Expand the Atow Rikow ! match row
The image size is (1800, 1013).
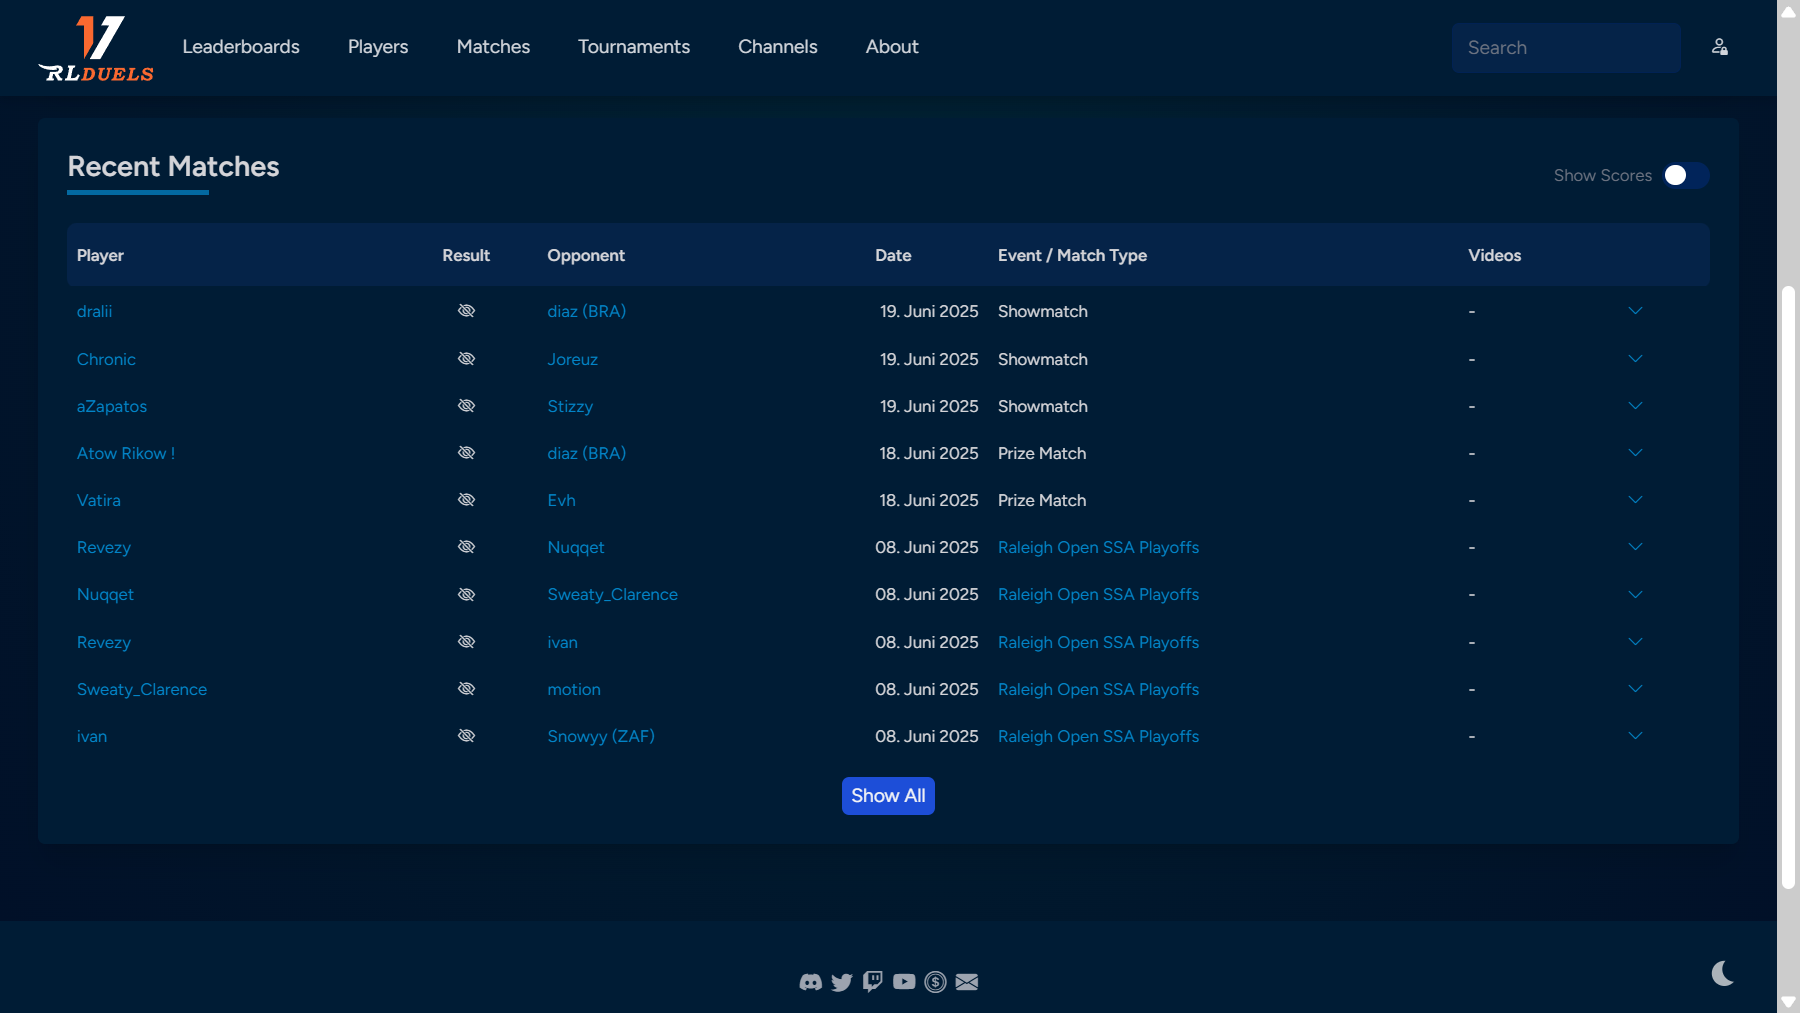tap(1635, 453)
